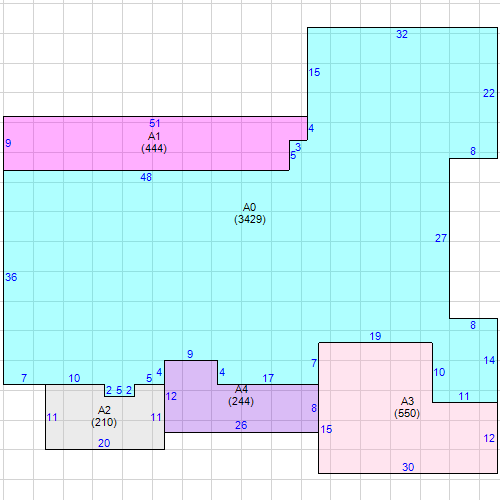
Task: Click the 3 dimension near A1's notch
Action: tap(298, 147)
